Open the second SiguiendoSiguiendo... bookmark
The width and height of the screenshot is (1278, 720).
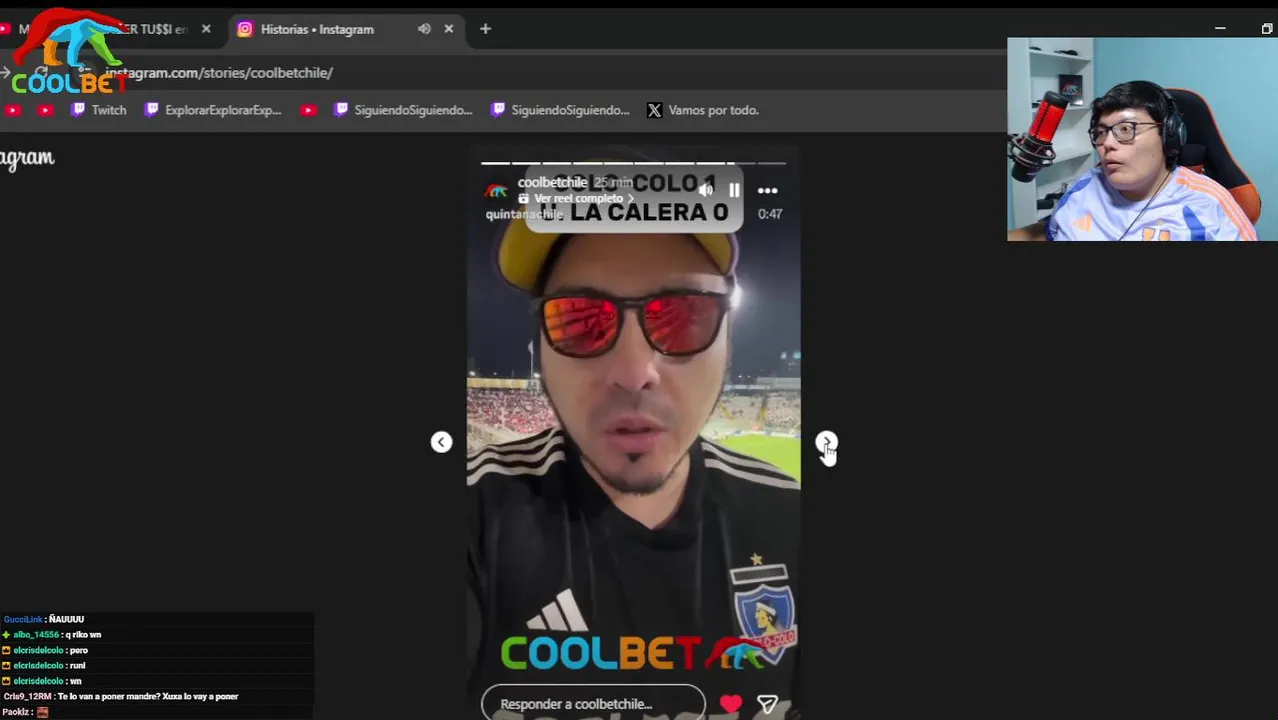click(x=560, y=110)
